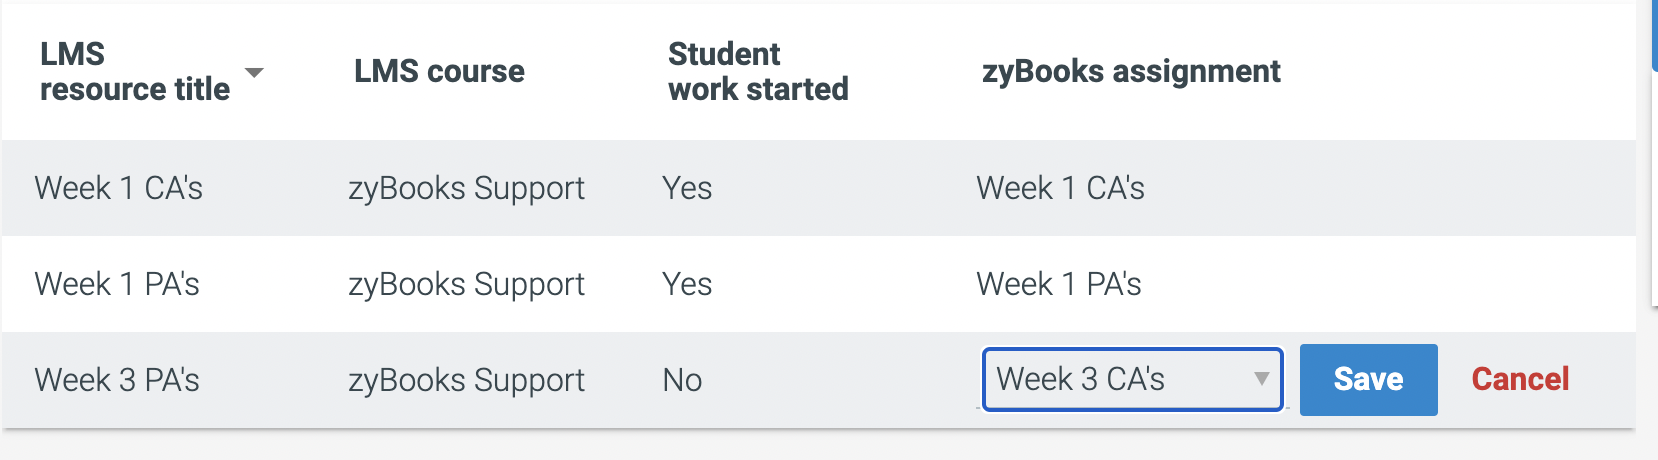Click the zyBooks assignment column header
This screenshot has width=1658, height=460.
click(1131, 71)
